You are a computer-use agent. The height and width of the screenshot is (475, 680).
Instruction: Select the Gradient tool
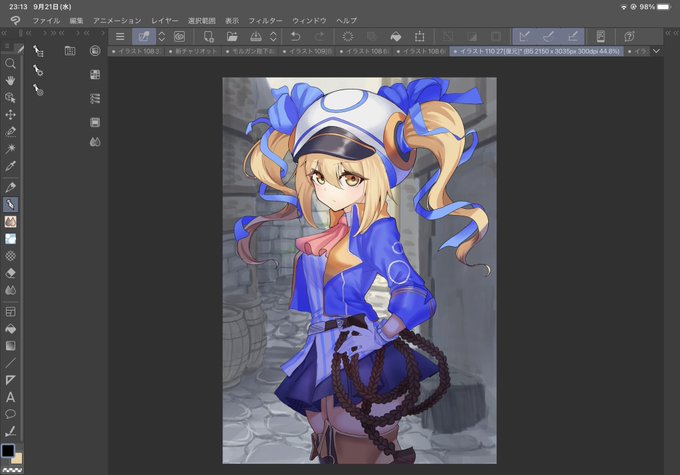[x=10, y=346]
